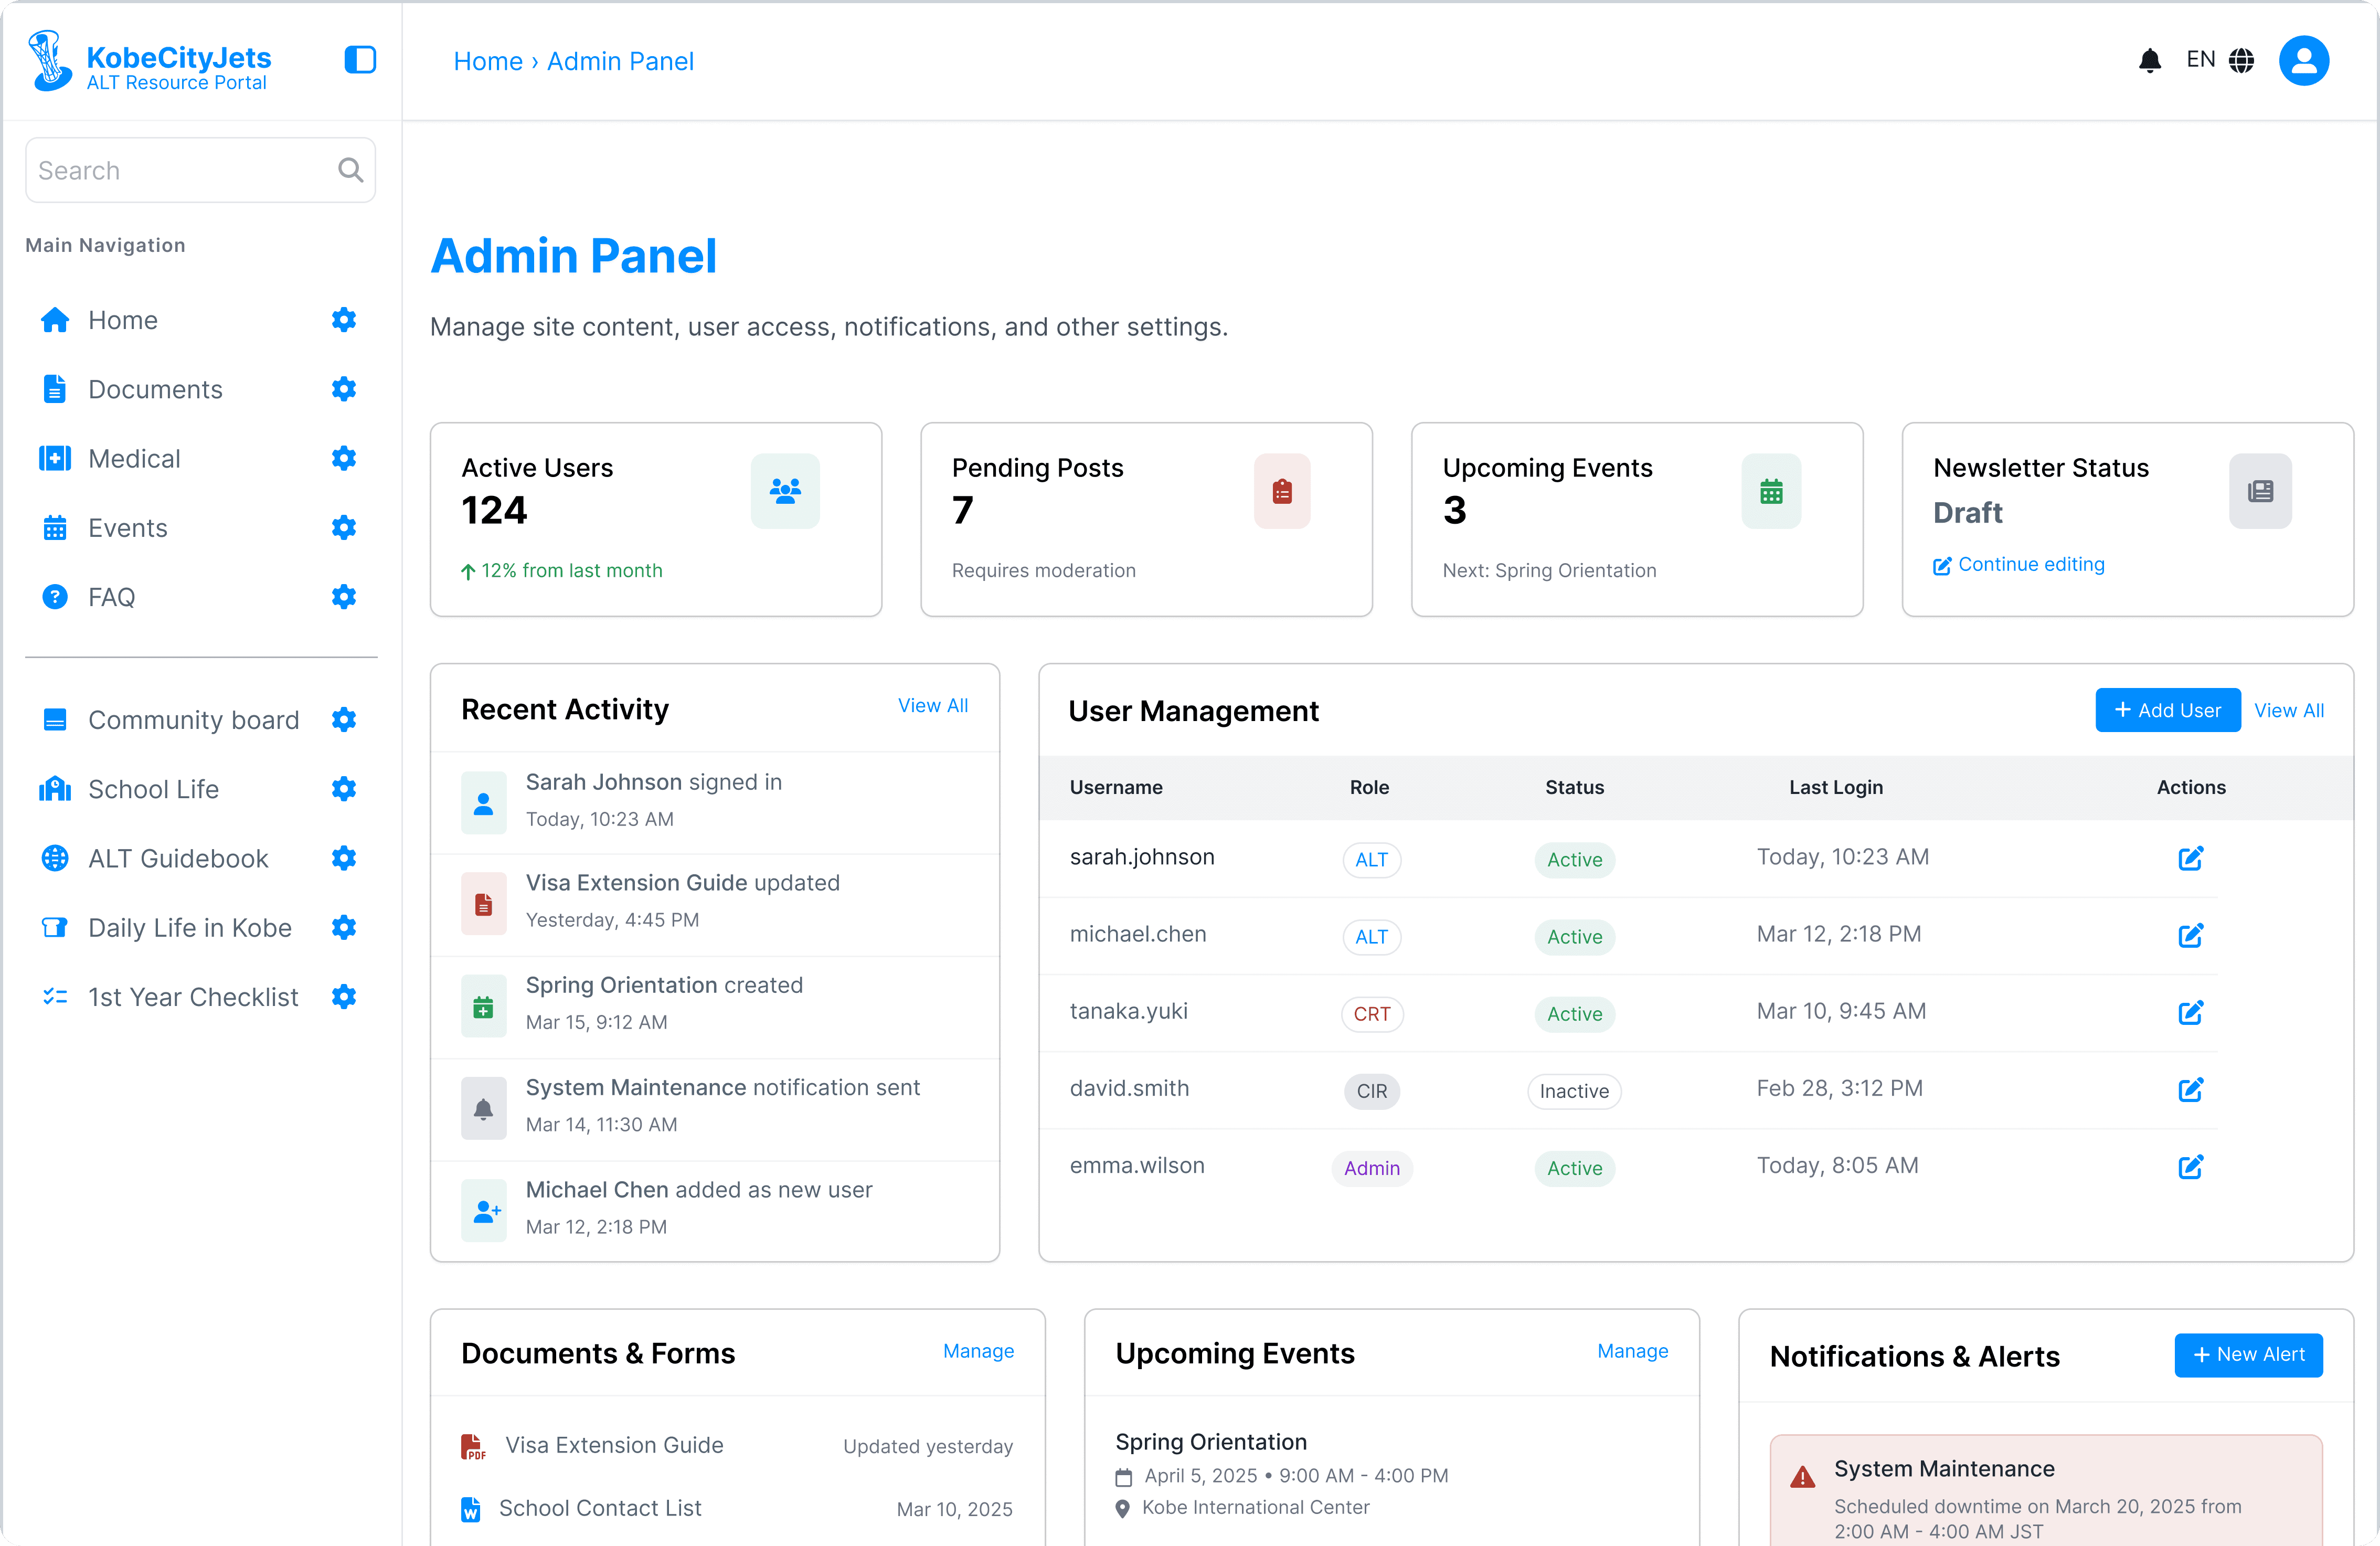The height and width of the screenshot is (1546, 2380).
Task: Open the language selector globe
Action: 2242,61
